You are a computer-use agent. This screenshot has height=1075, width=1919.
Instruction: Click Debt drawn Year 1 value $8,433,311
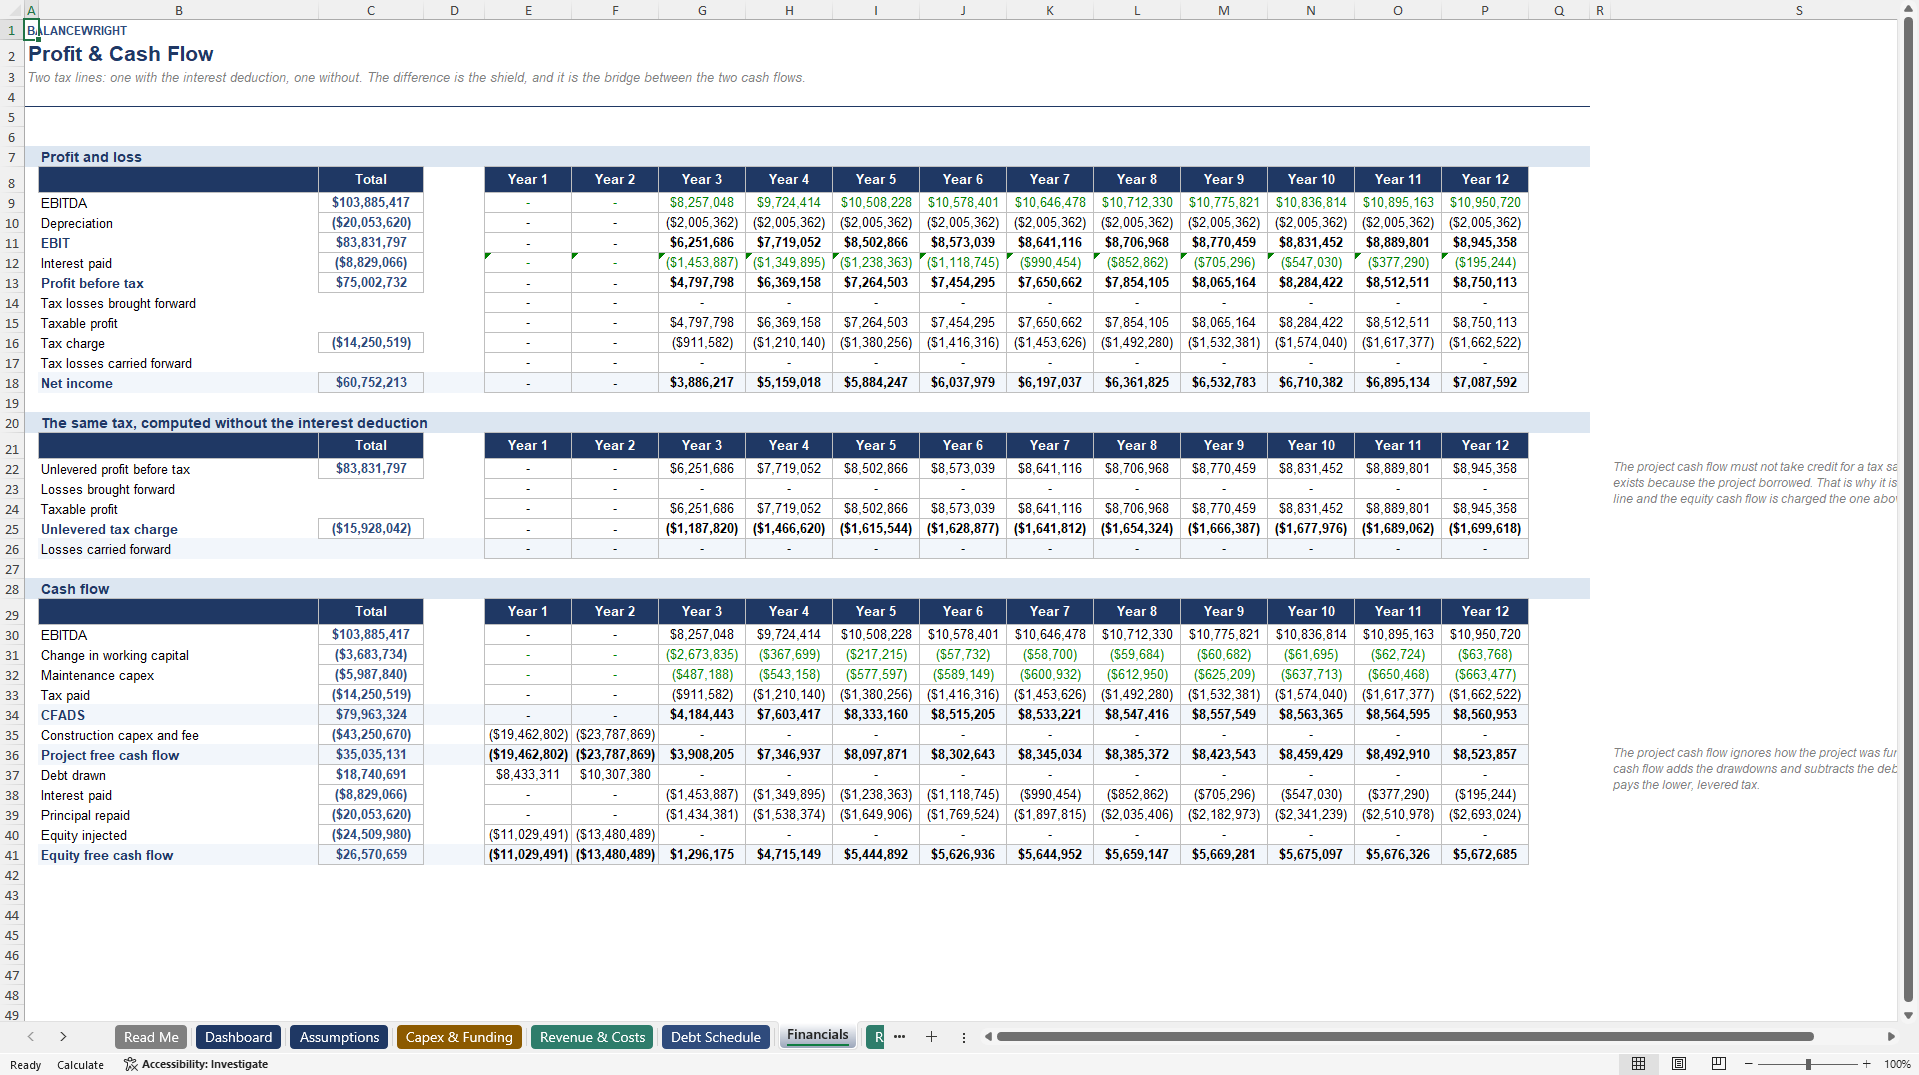click(528, 775)
